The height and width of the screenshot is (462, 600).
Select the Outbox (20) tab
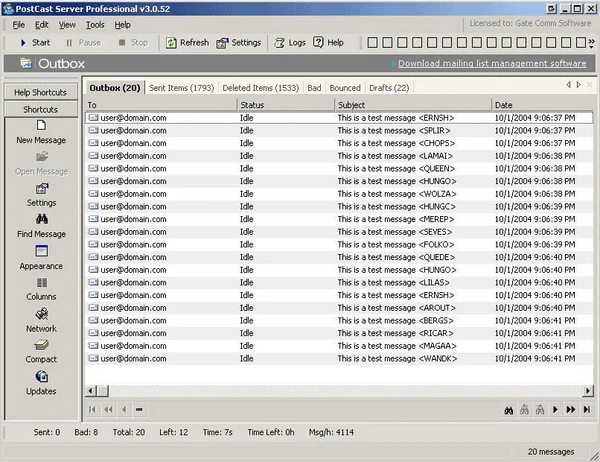115,88
